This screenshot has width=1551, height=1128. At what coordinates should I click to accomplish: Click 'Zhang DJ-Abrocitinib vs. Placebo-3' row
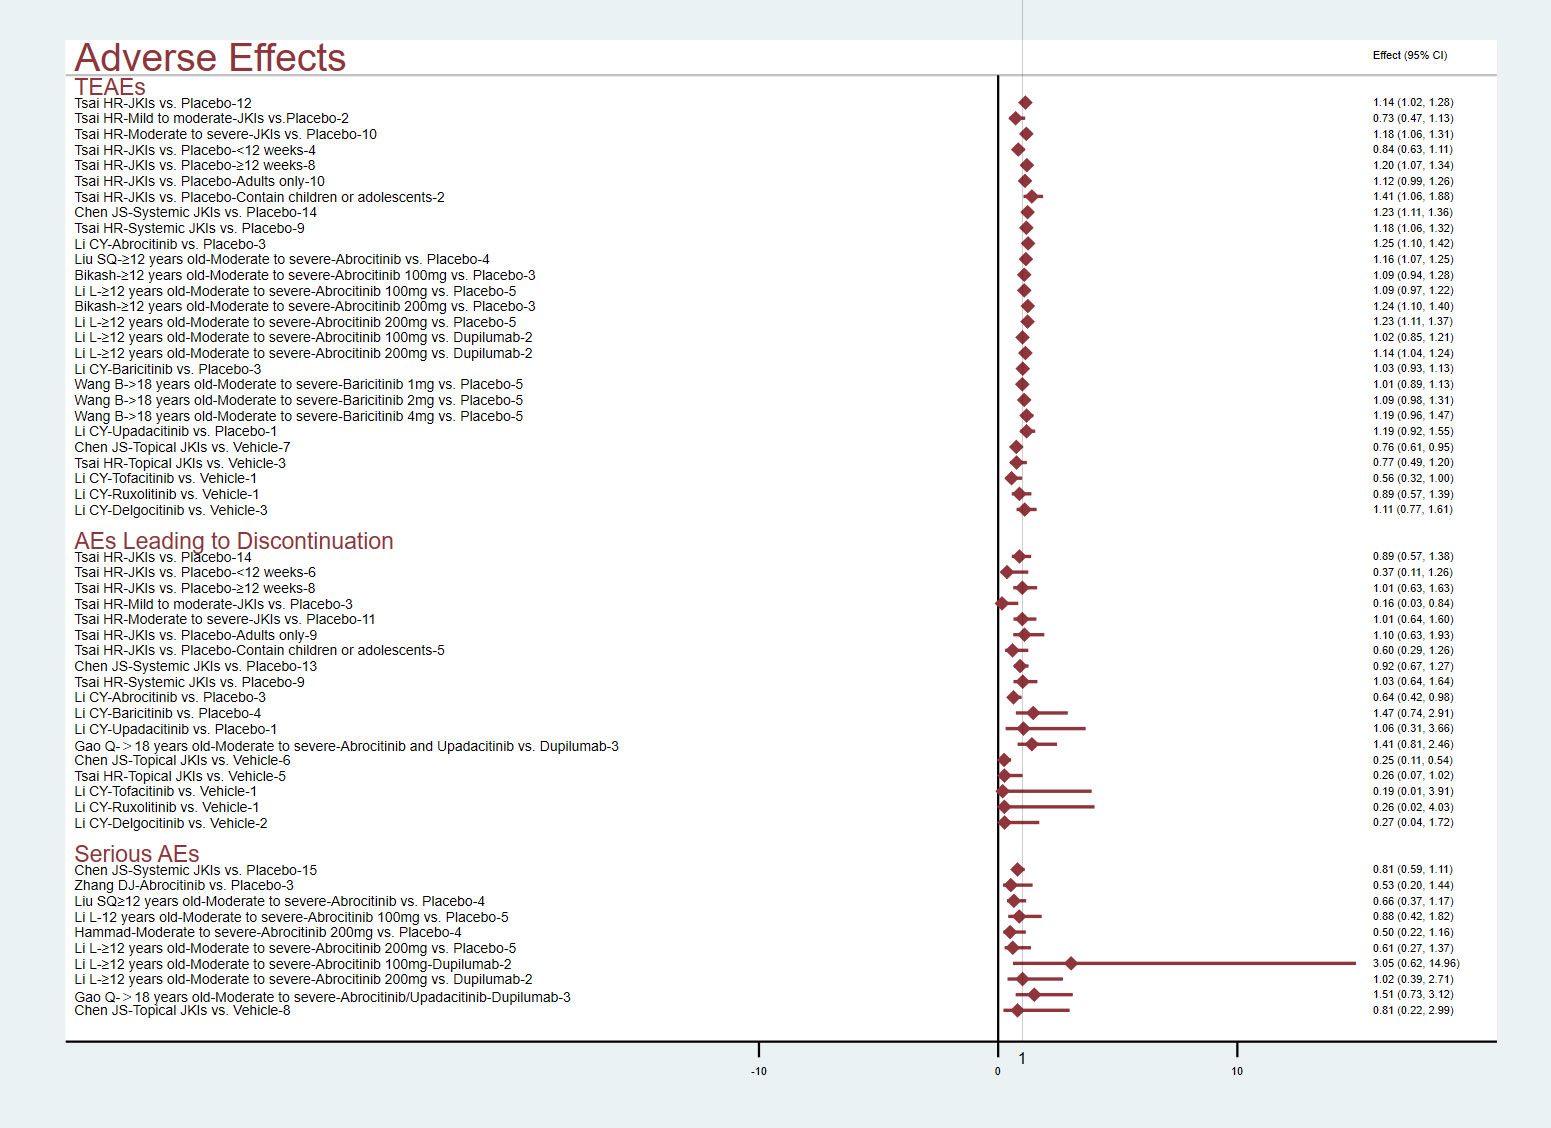[x=184, y=885]
